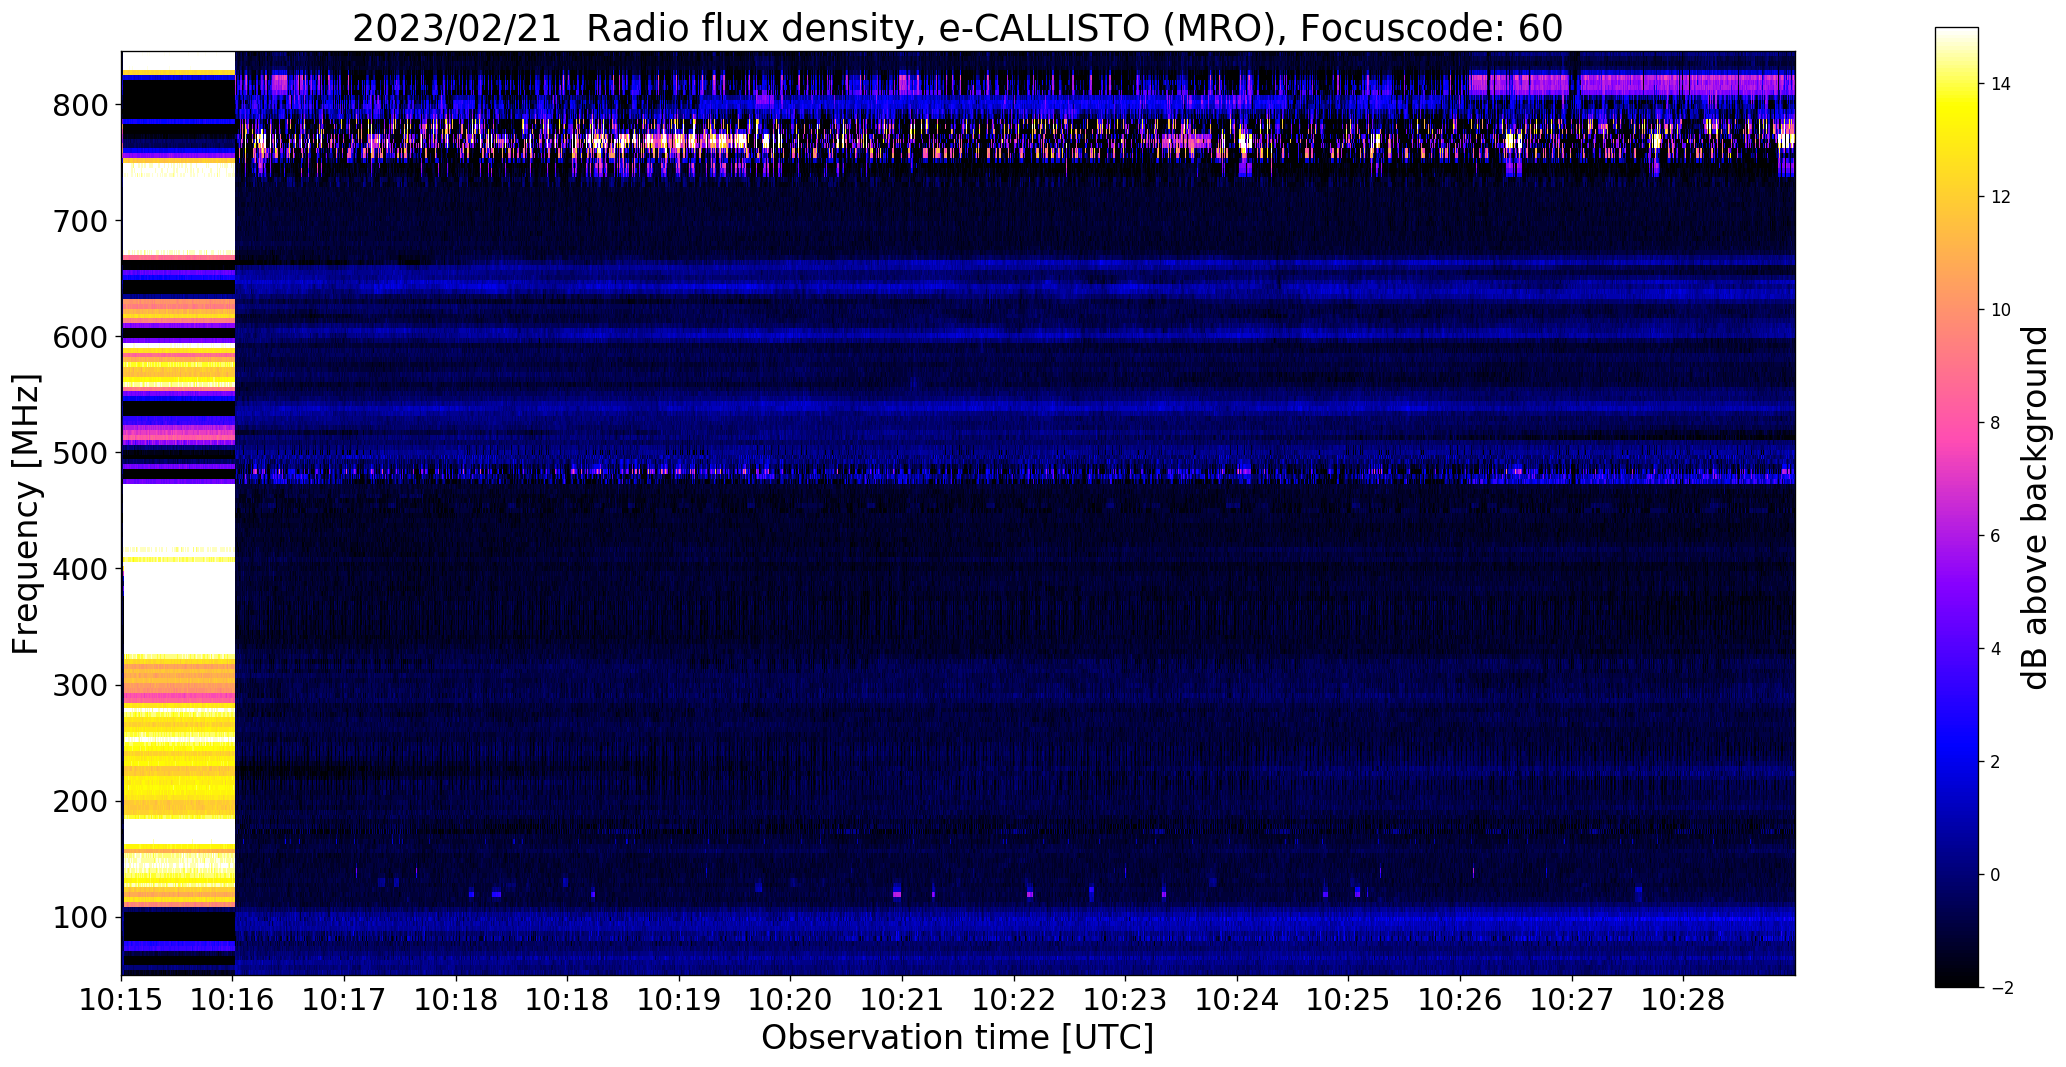This screenshot has width=2066, height=1067.
Task: Click the colorbar tick label 12
Action: coord(2000,197)
